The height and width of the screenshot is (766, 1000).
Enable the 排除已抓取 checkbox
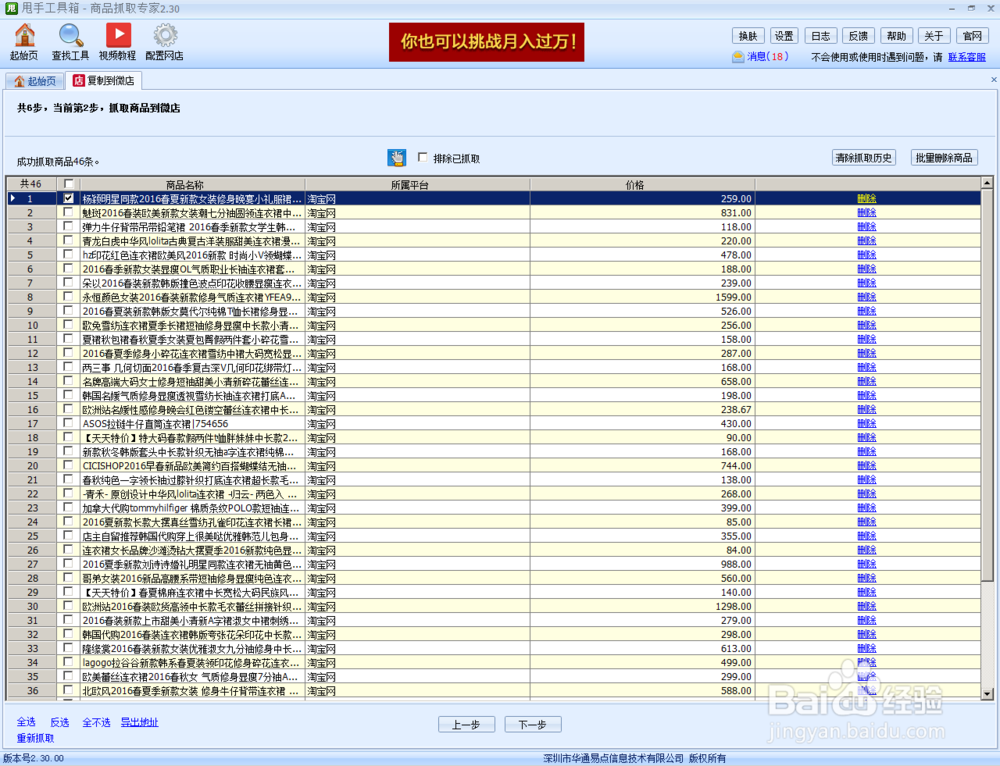click(423, 156)
